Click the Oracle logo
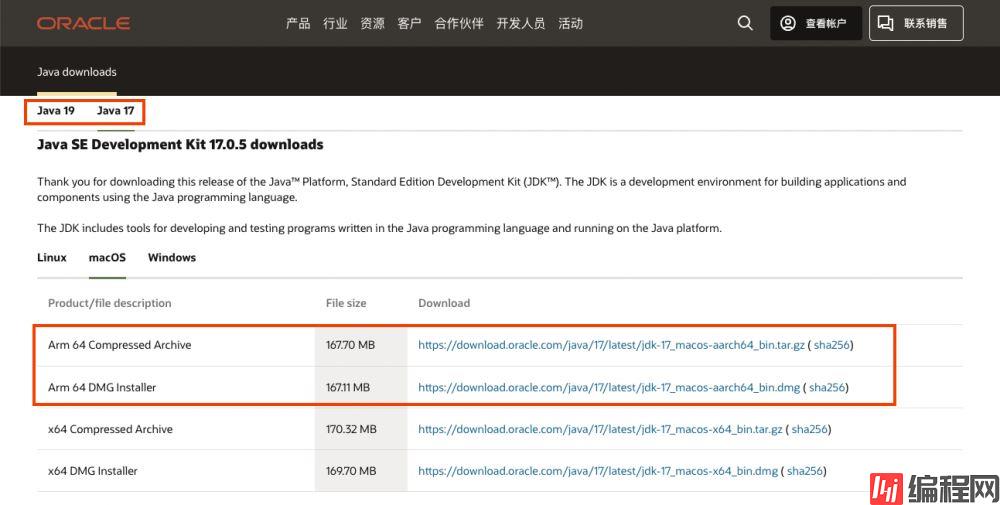1000x505 pixels. click(84, 23)
